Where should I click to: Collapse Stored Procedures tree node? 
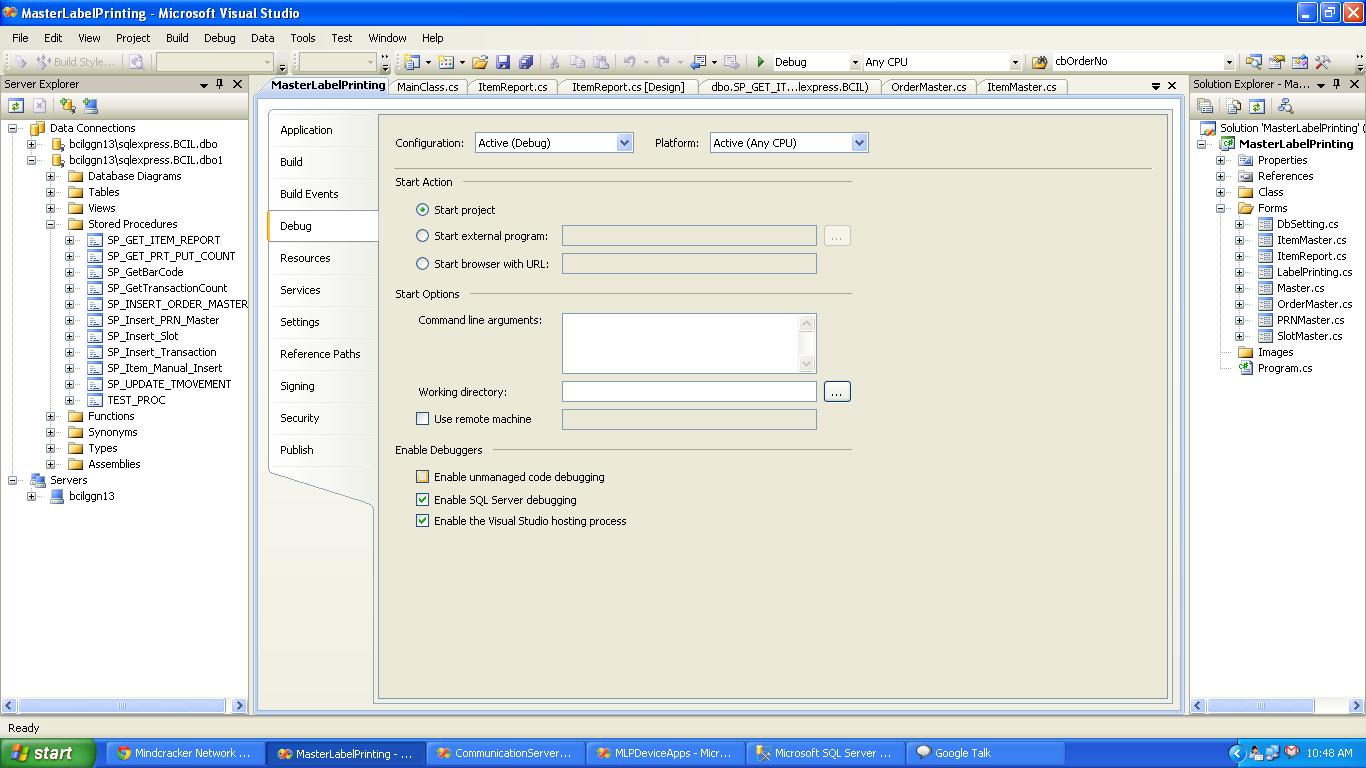pyautogui.click(x=50, y=224)
